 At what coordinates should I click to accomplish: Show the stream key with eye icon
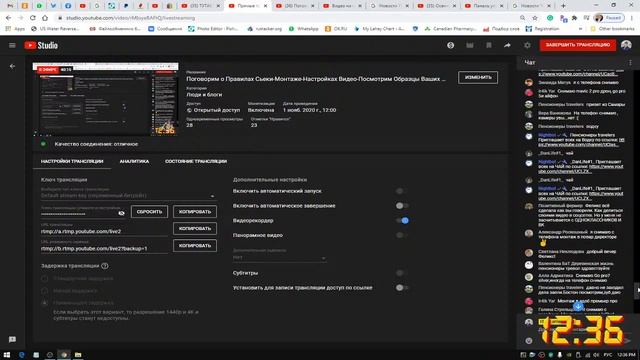pos(121,213)
